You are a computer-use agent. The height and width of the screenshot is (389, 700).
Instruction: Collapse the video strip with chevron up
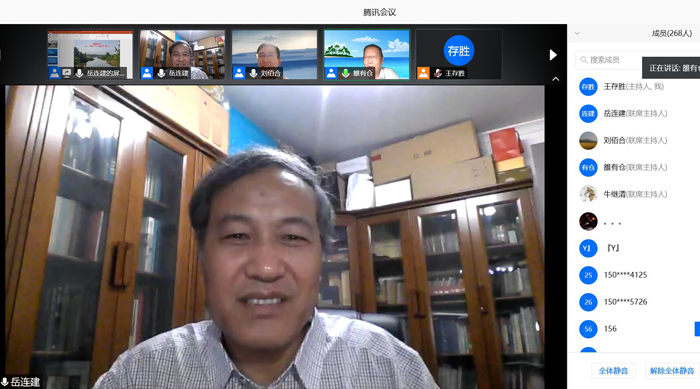(555, 79)
